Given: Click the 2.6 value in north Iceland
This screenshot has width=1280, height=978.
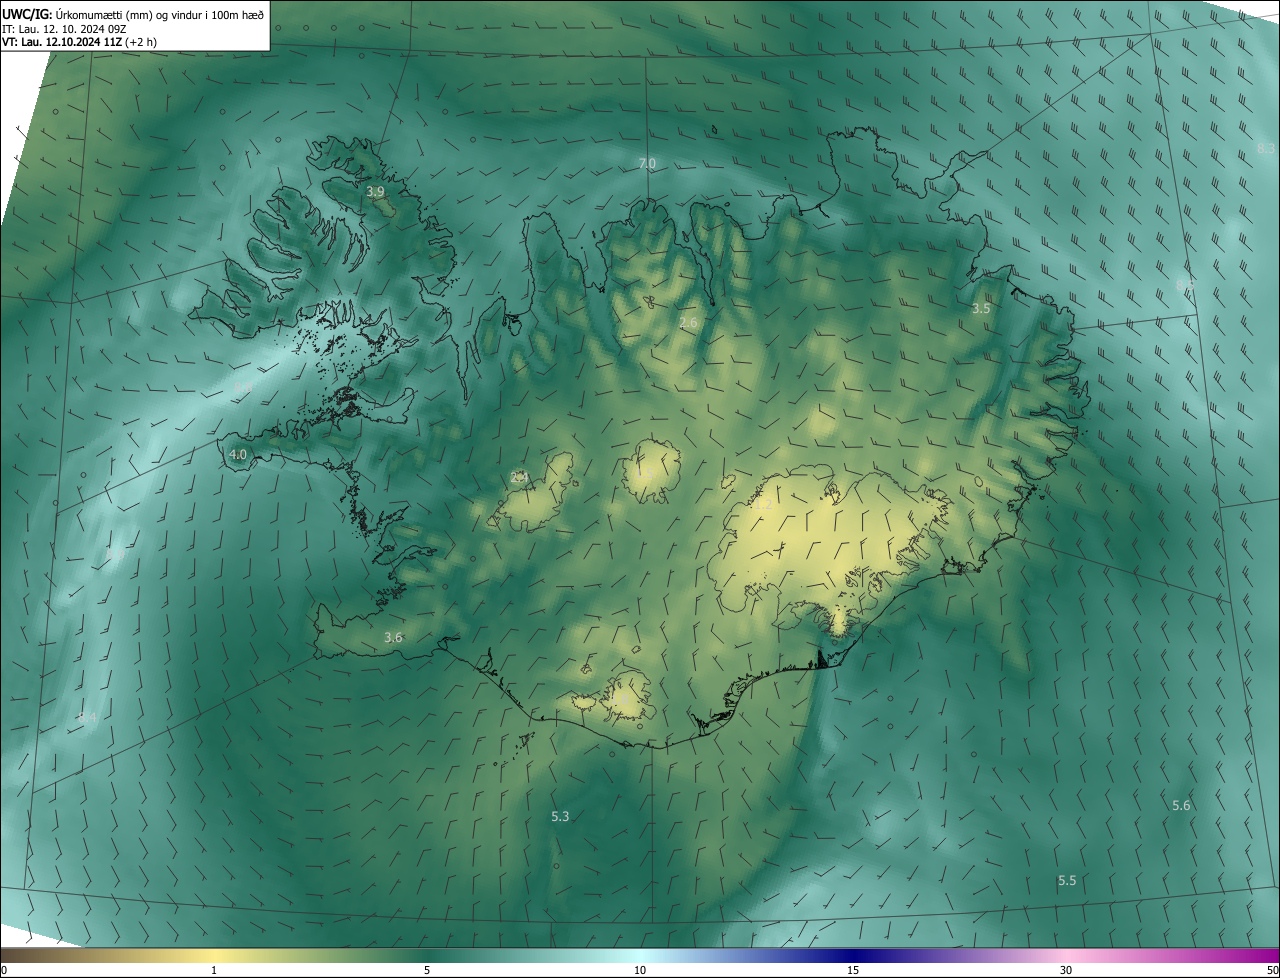Looking at the screenshot, I should pos(688,322).
